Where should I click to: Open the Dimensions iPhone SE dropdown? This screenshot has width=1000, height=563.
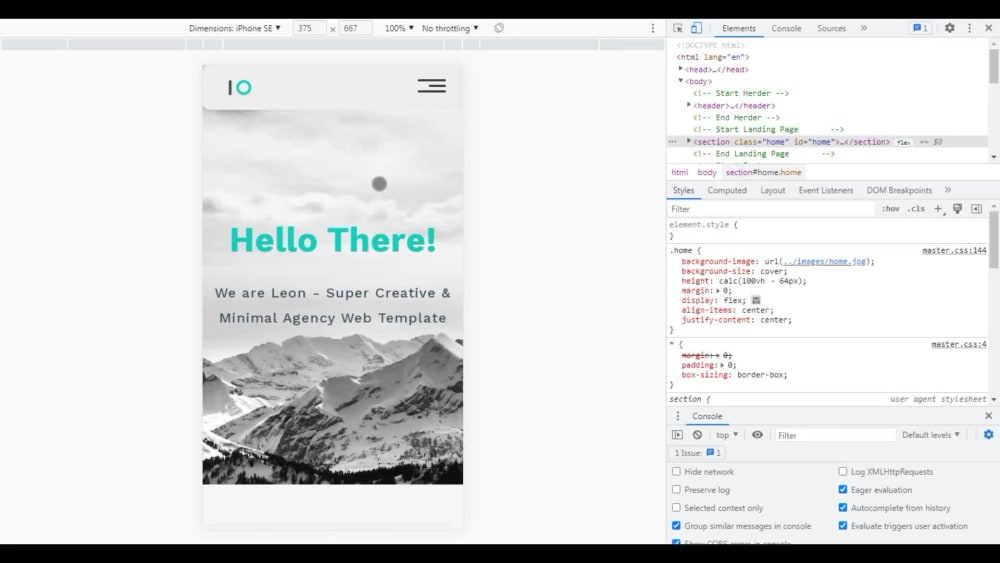click(x=235, y=28)
